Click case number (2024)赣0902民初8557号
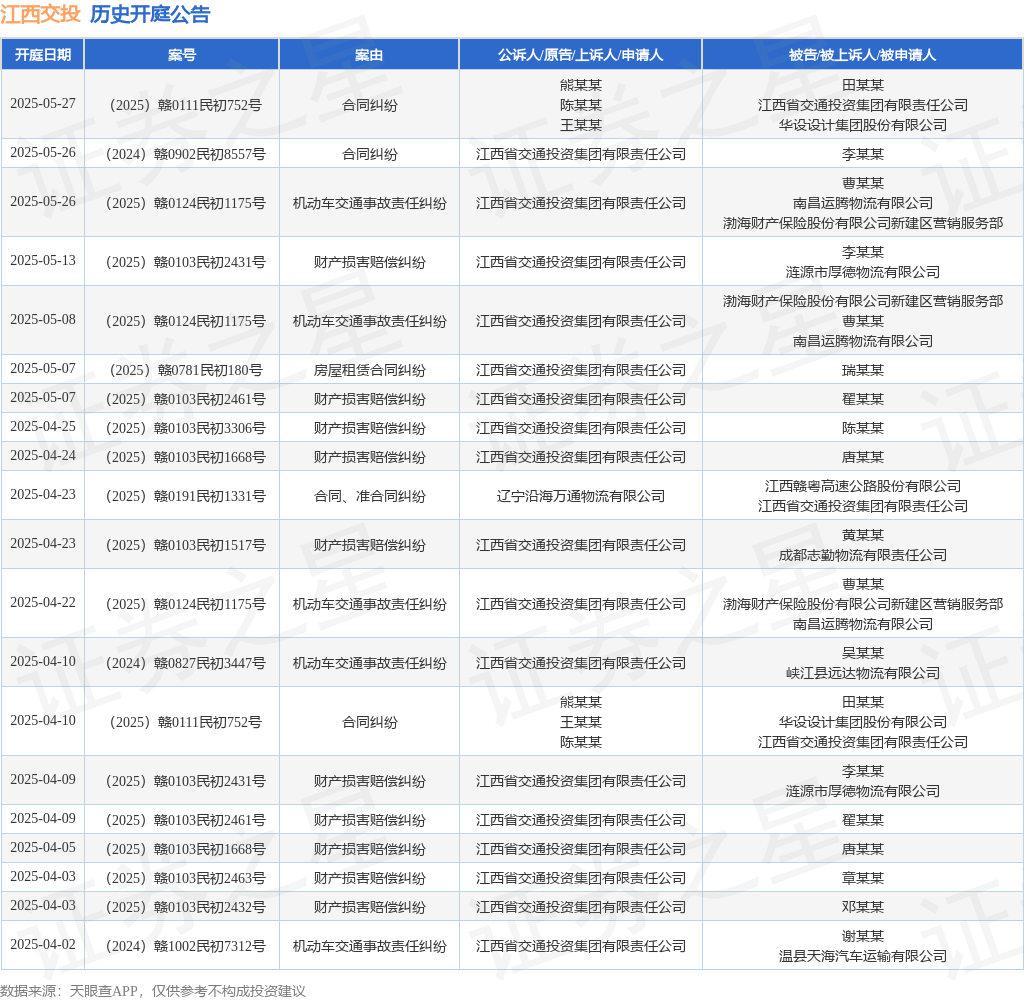 [x=185, y=154]
